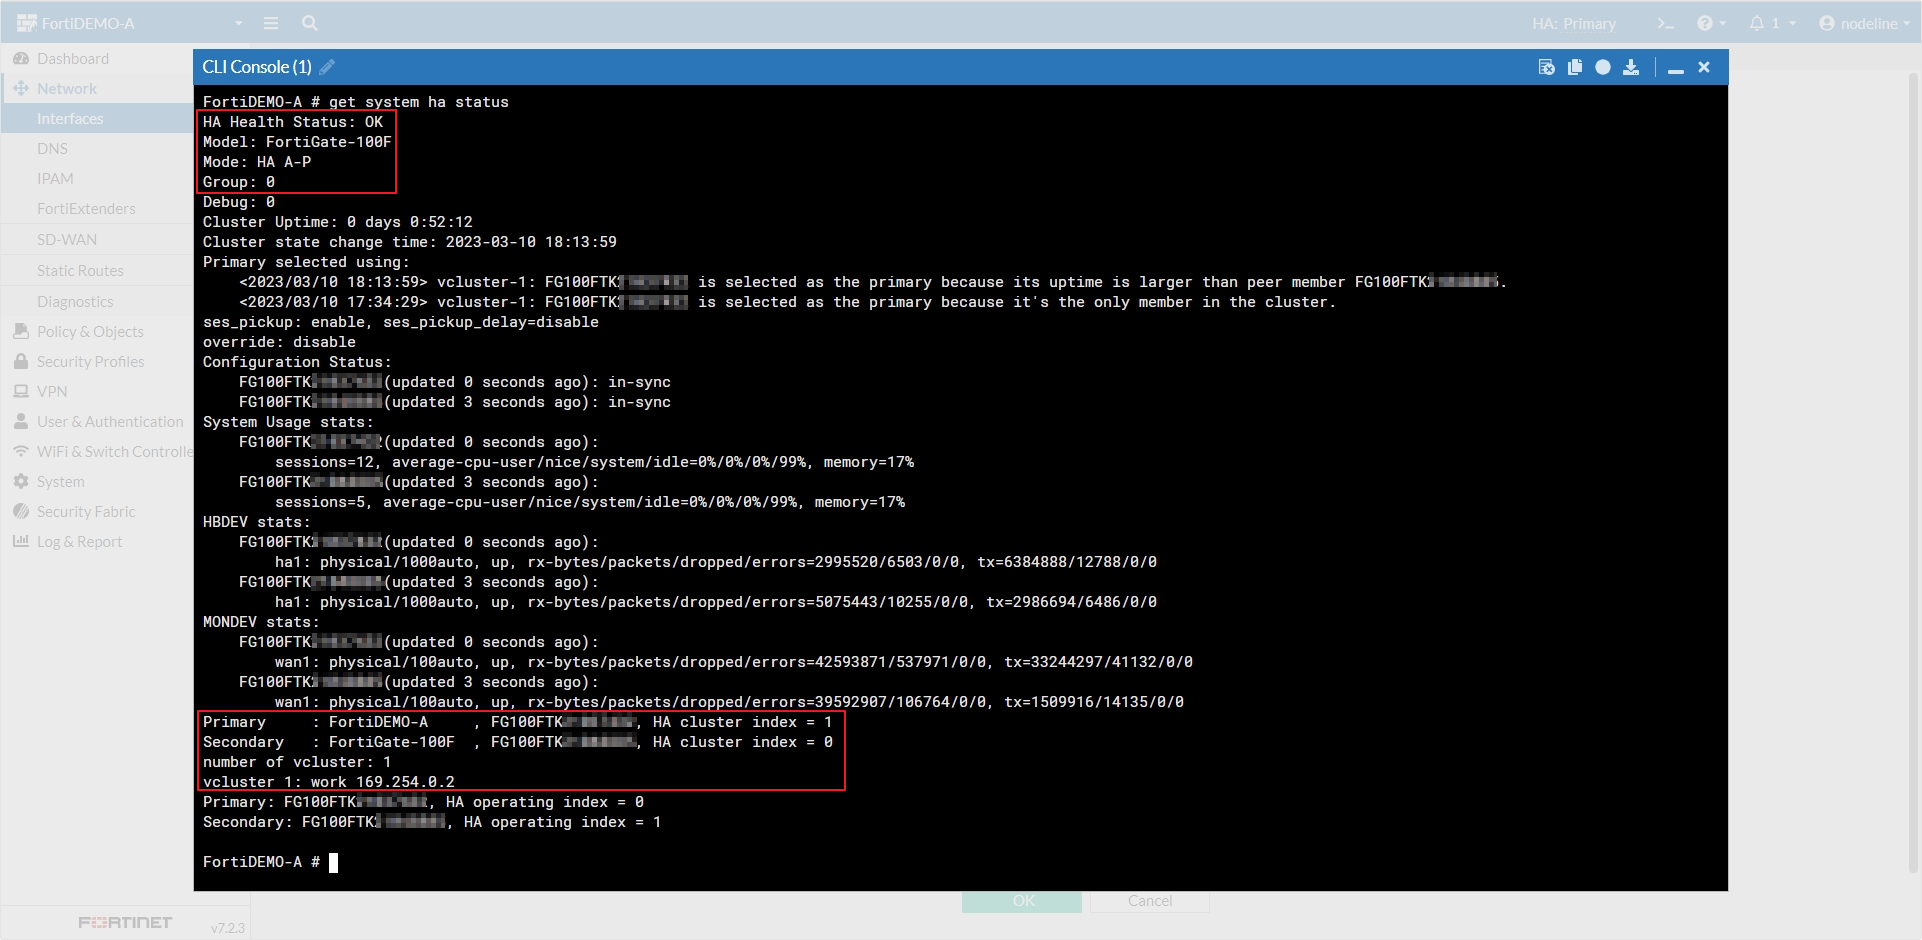Click 'number of vcluster: 1' line
The image size is (1922, 940).
[x=297, y=762]
